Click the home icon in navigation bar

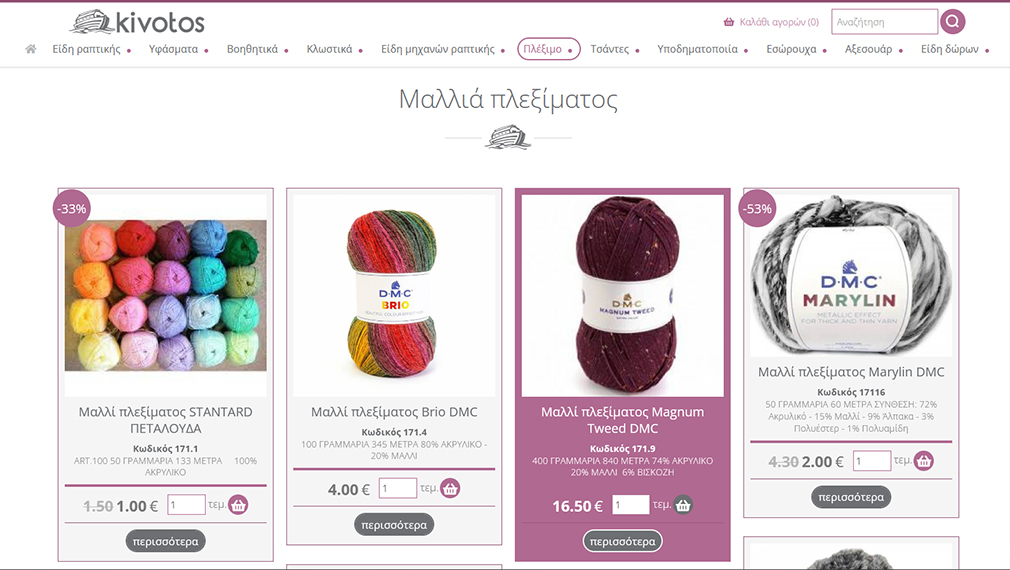[x=30, y=49]
